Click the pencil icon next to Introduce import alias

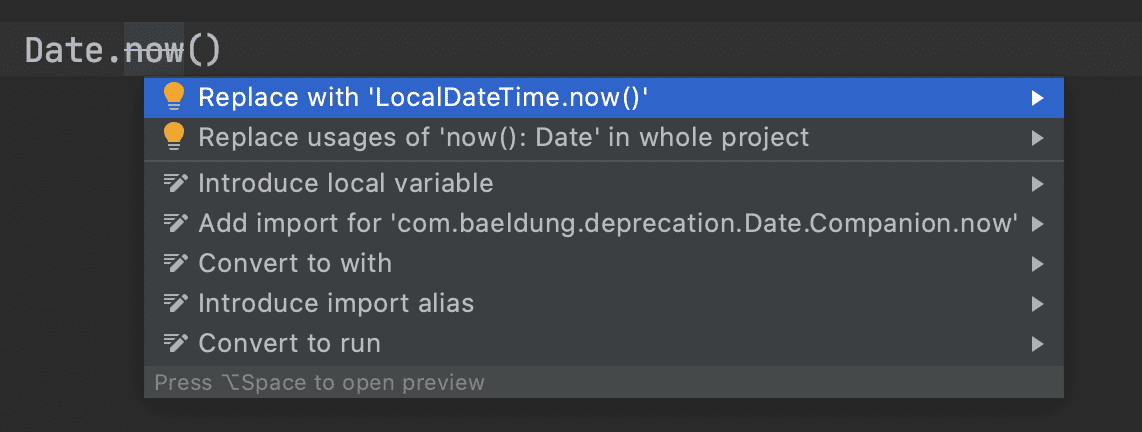(176, 303)
